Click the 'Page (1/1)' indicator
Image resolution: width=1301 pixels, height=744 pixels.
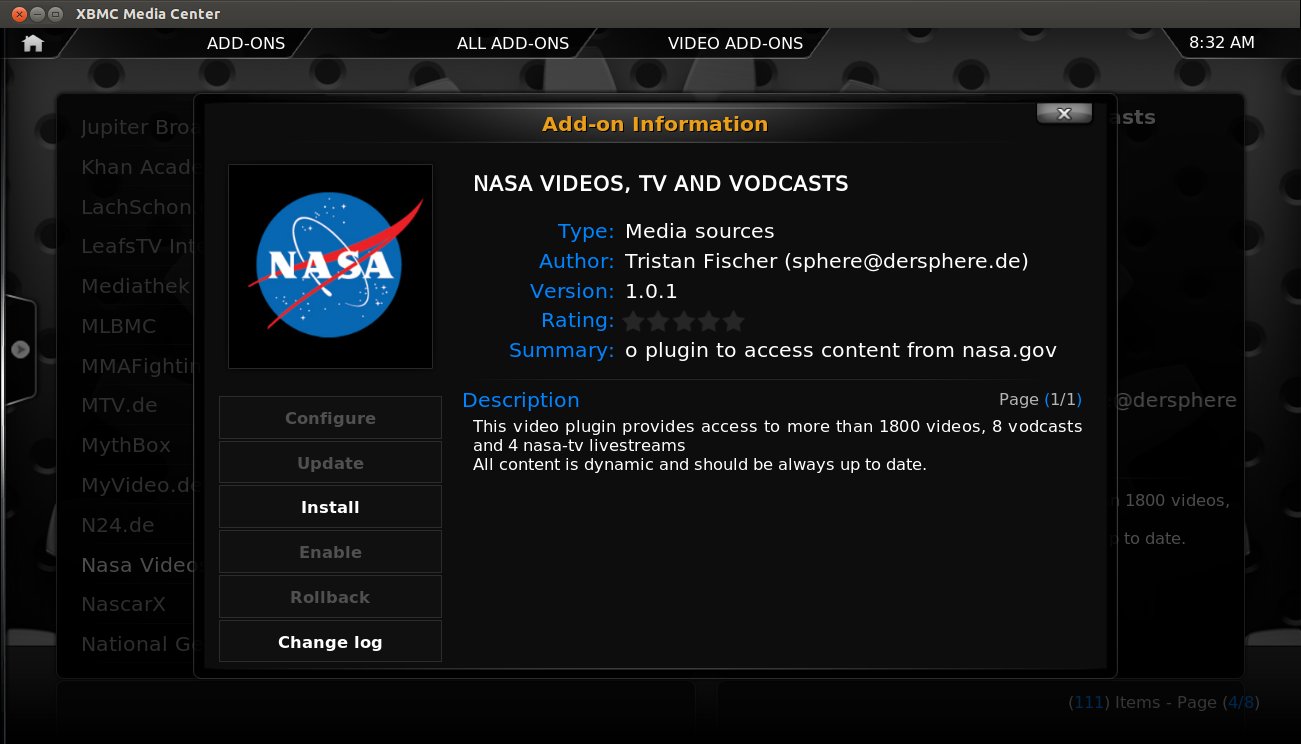1040,399
